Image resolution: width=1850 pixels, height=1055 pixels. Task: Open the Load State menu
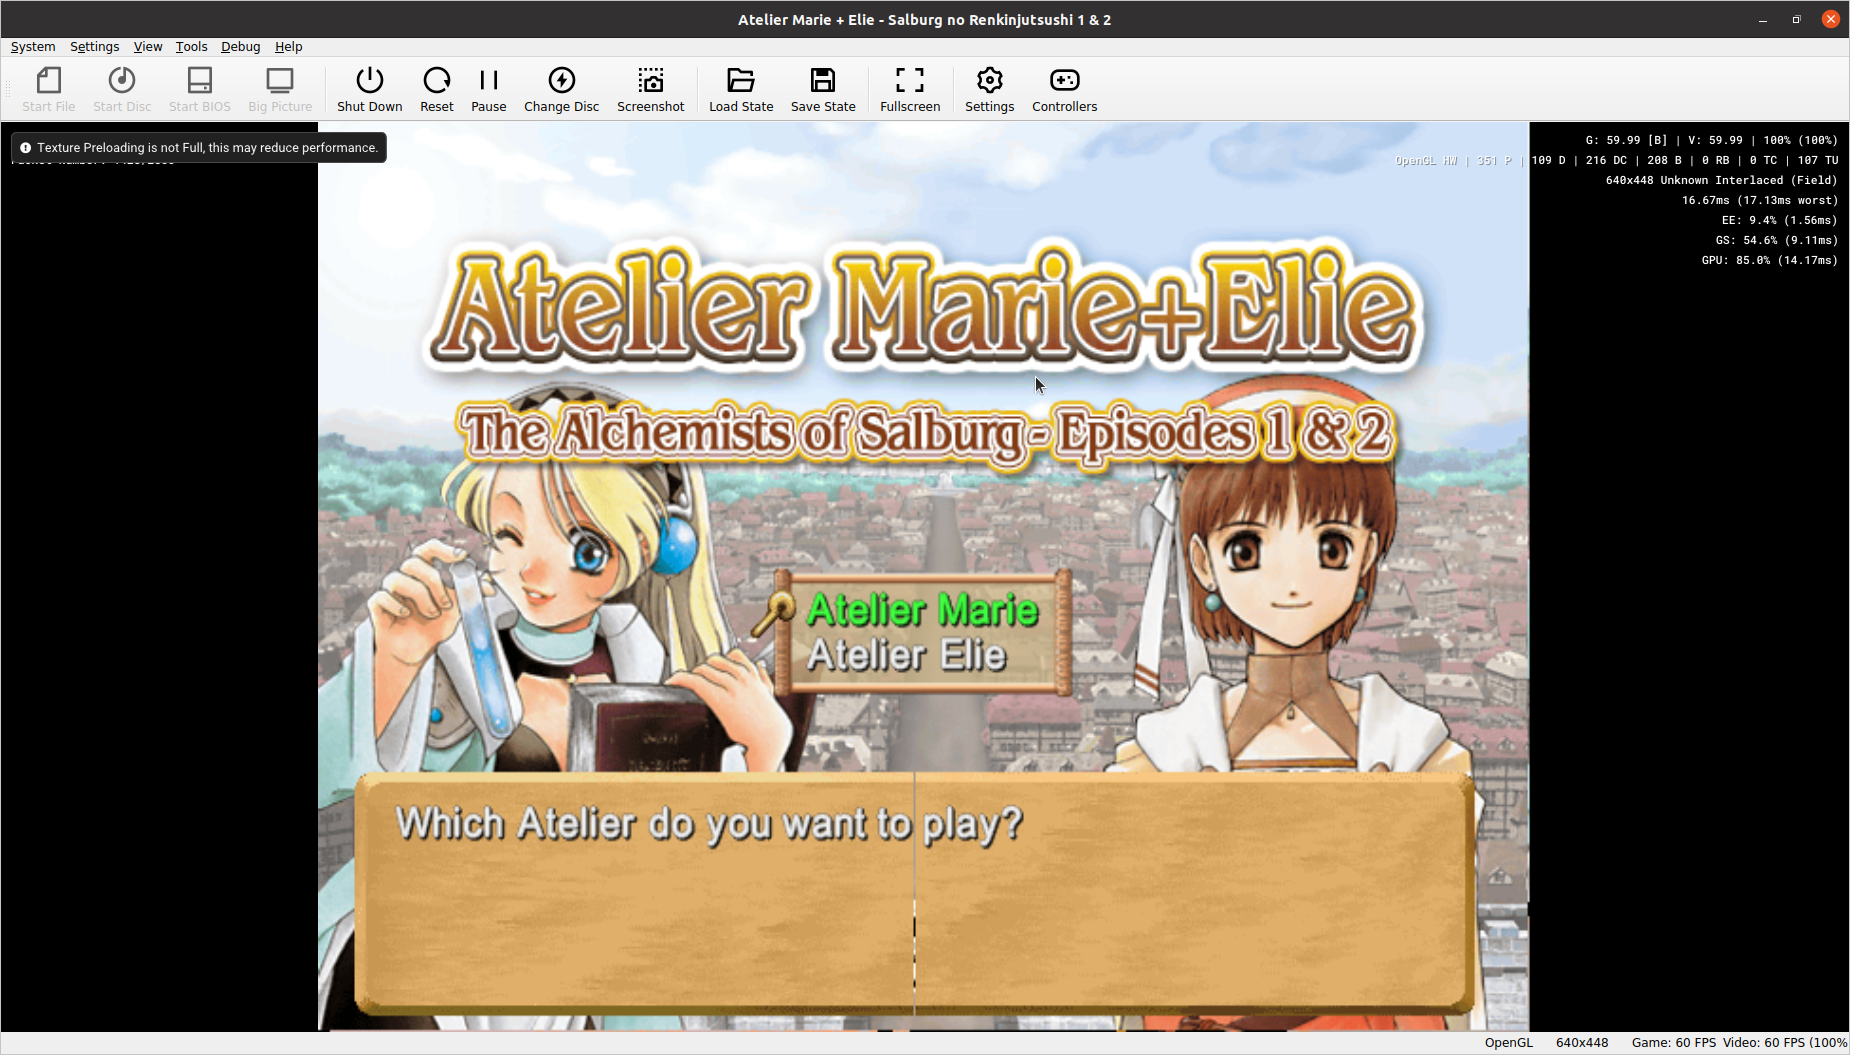(741, 89)
